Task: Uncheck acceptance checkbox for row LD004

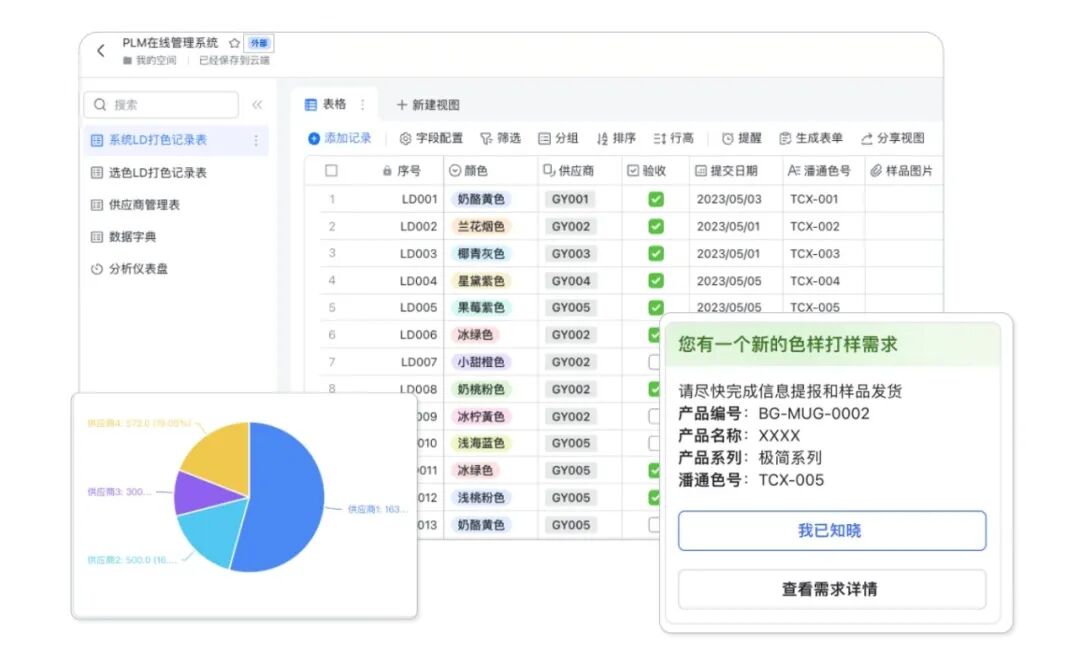Action: [656, 280]
